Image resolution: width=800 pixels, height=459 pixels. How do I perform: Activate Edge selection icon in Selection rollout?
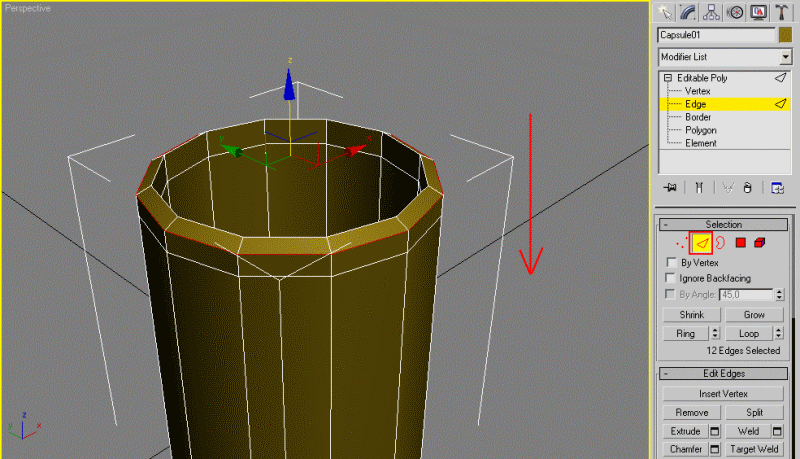pos(701,243)
